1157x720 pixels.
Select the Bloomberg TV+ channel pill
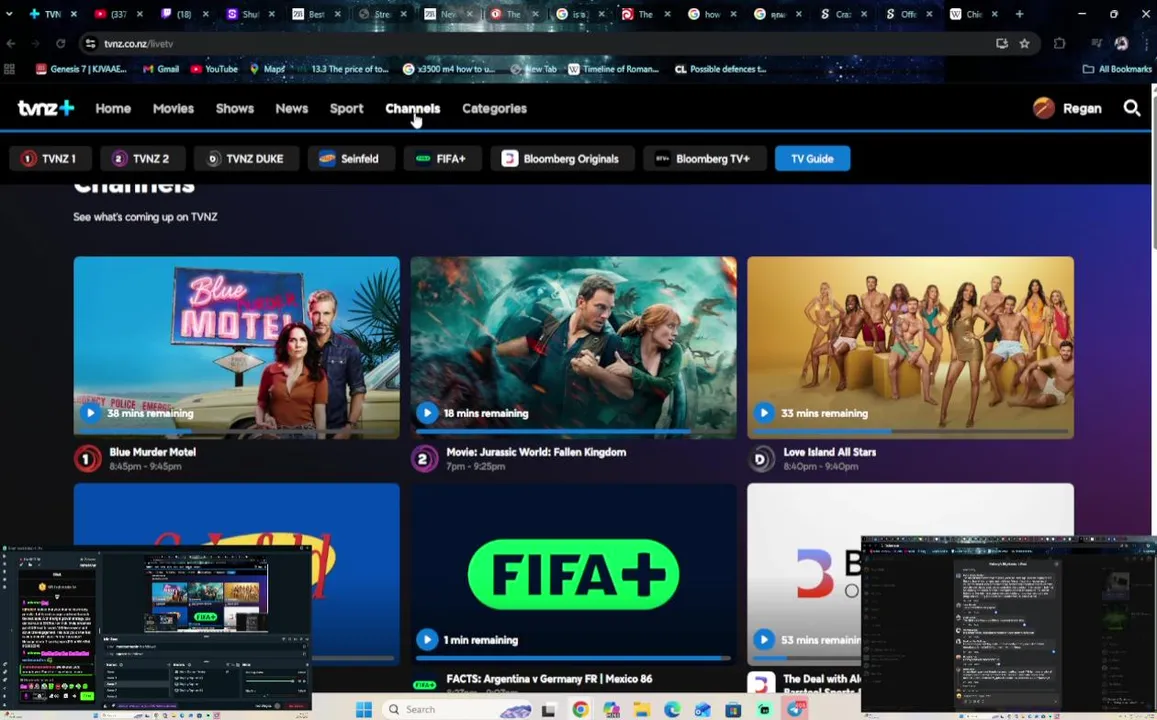pyautogui.click(x=705, y=159)
